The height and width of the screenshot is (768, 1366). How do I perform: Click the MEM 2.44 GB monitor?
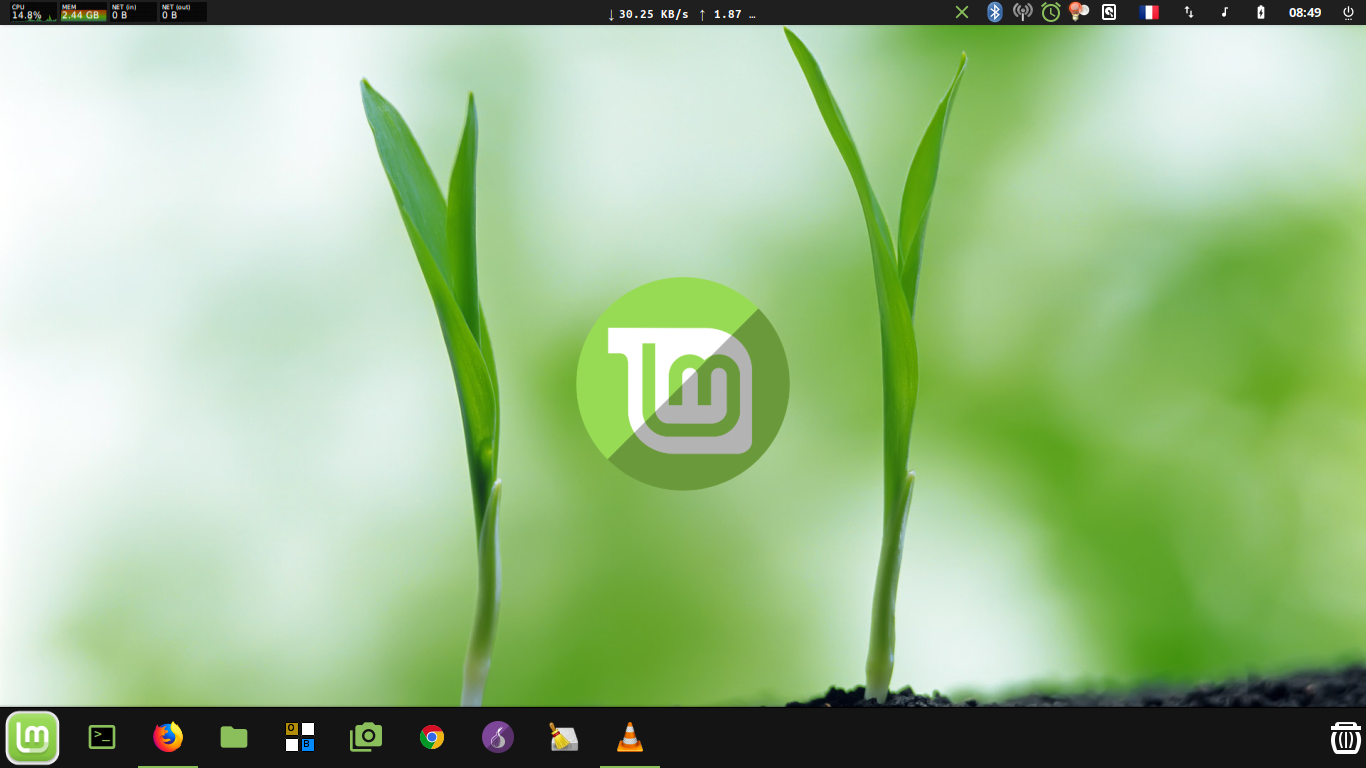pos(84,12)
